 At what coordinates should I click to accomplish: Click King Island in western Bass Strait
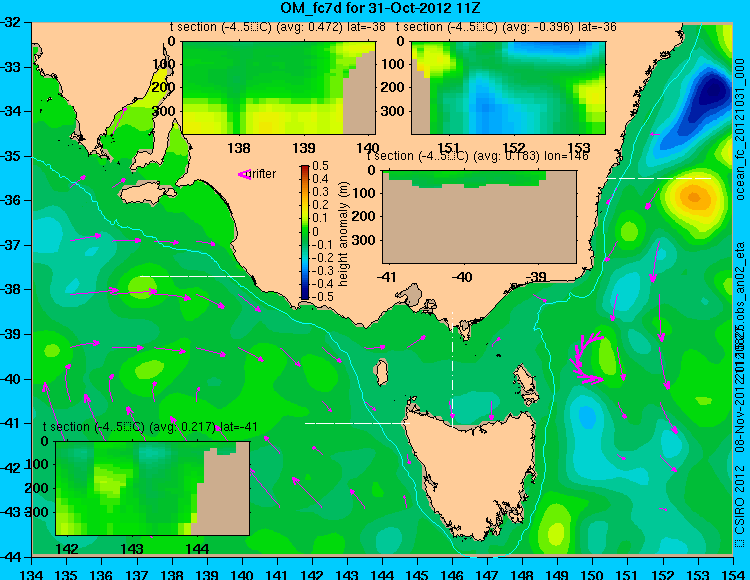[381, 372]
